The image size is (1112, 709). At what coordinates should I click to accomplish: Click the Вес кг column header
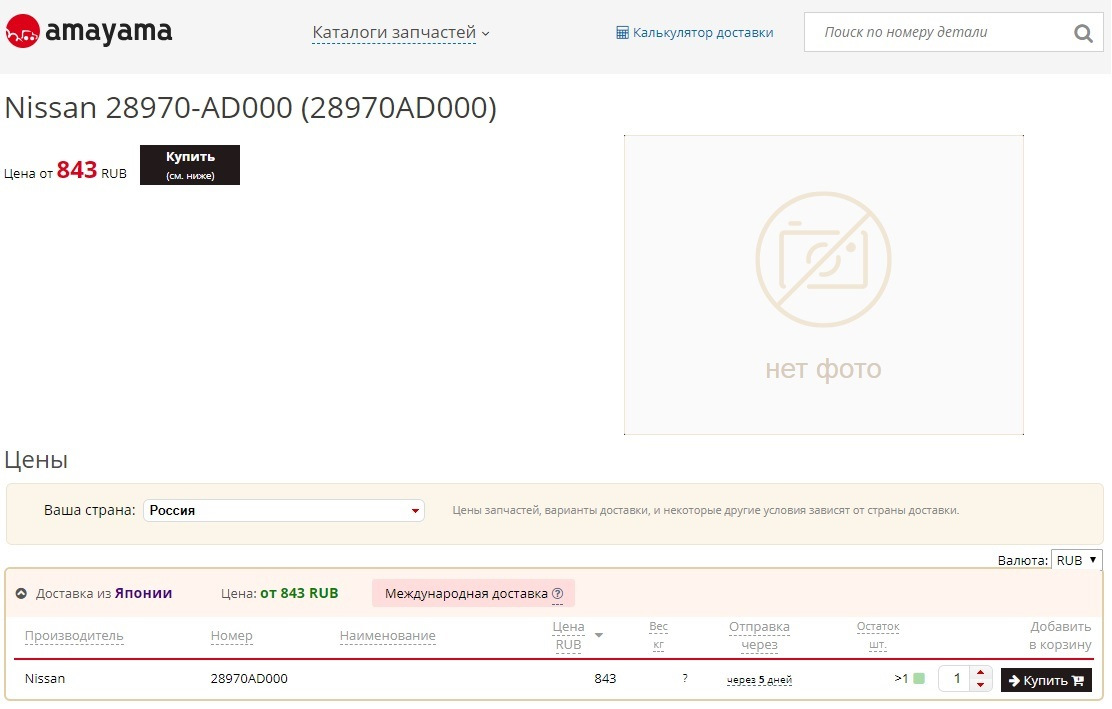coord(658,635)
